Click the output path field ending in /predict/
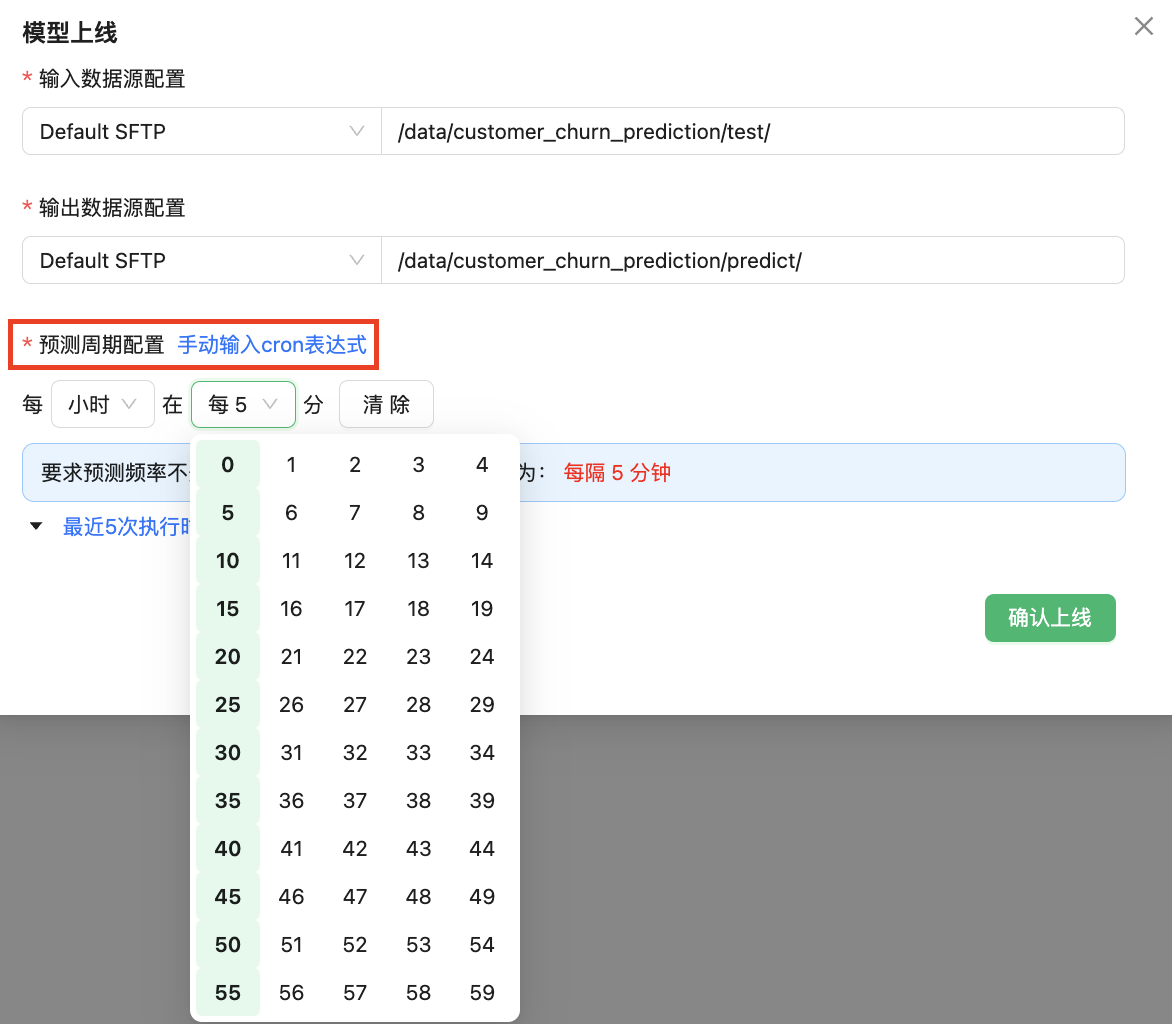Image resolution: width=1172 pixels, height=1024 pixels. (x=752, y=260)
